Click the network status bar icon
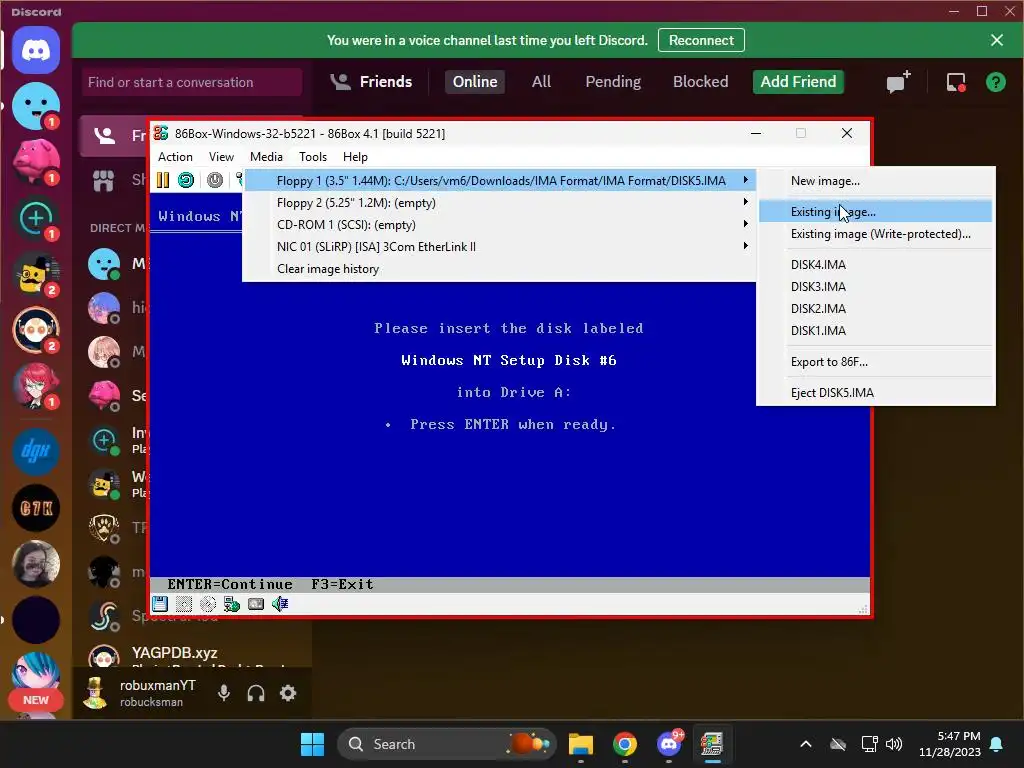The image size is (1024, 768). click(232, 604)
